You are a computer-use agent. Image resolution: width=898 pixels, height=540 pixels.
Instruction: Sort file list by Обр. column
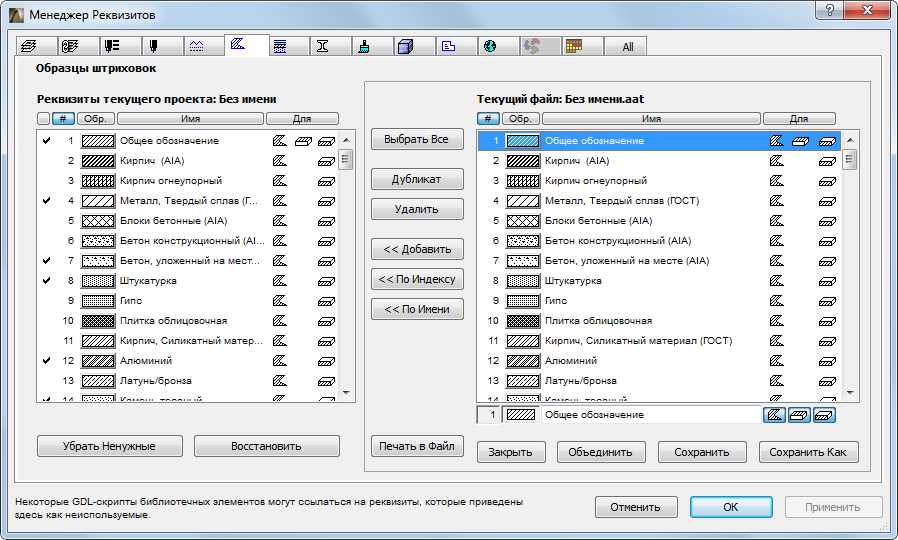[x=521, y=119]
